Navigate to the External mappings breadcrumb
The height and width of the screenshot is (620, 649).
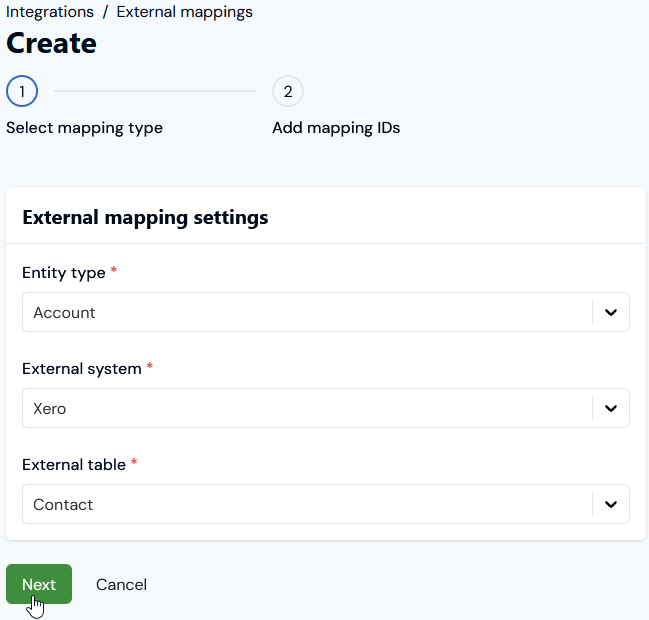[184, 12]
